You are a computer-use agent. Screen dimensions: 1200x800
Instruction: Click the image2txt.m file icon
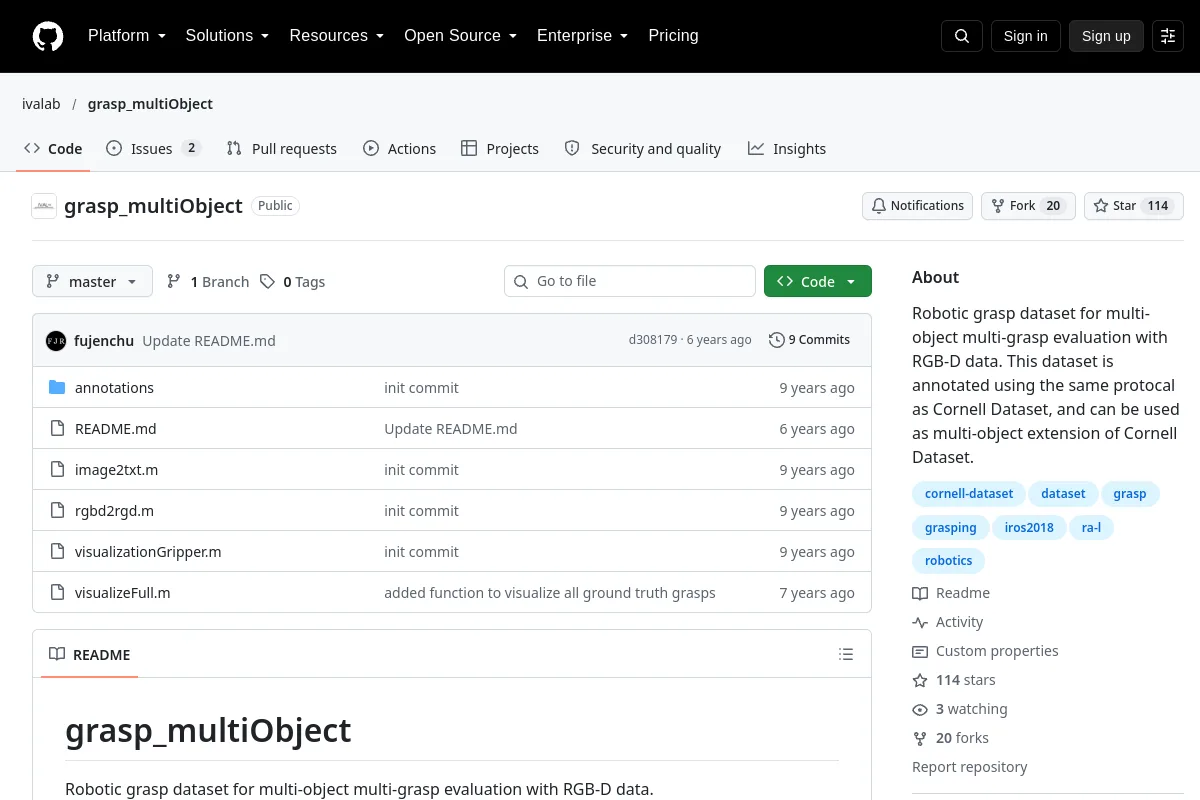point(57,470)
